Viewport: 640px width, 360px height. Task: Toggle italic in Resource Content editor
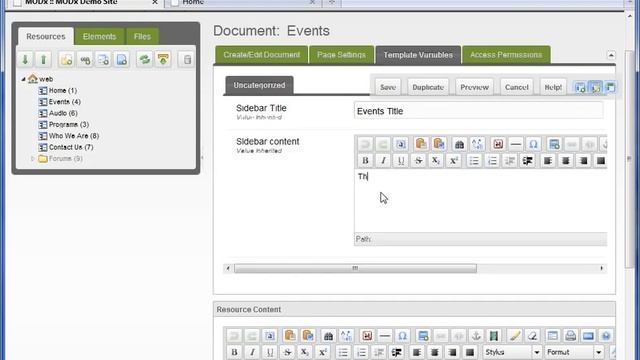pos(252,352)
